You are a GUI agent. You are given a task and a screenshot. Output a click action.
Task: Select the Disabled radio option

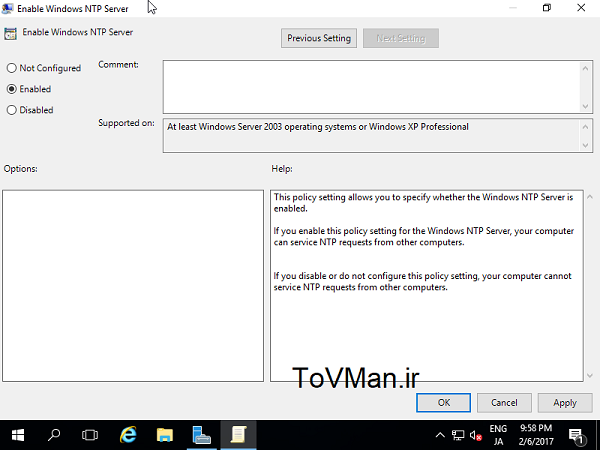click(x=30, y=110)
